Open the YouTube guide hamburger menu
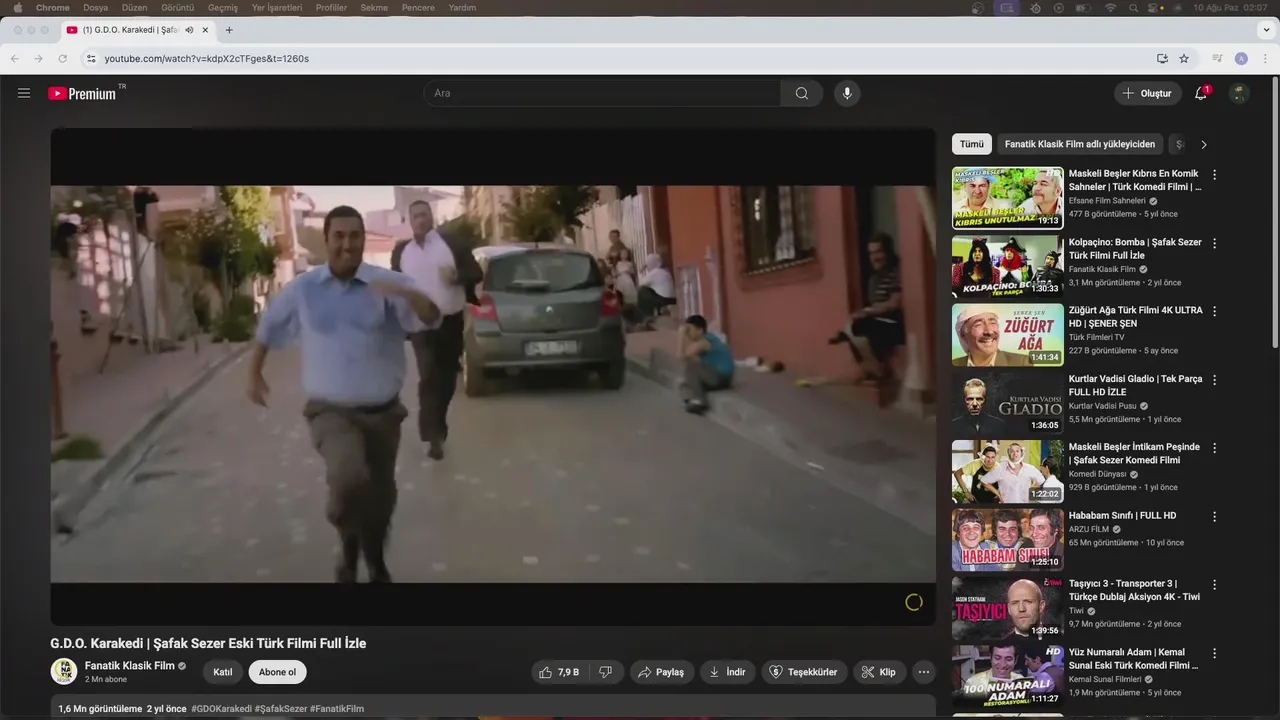This screenshot has width=1280, height=720. pyautogui.click(x=24, y=93)
